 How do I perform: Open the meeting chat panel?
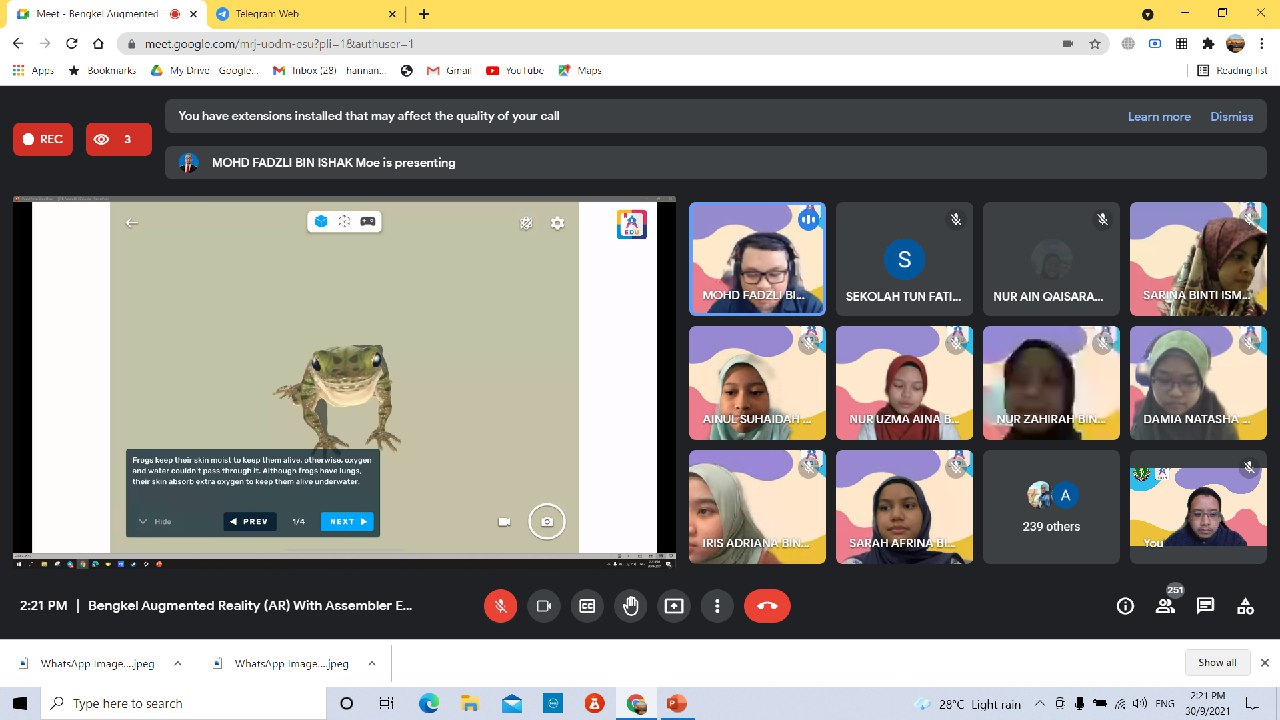coord(1205,606)
